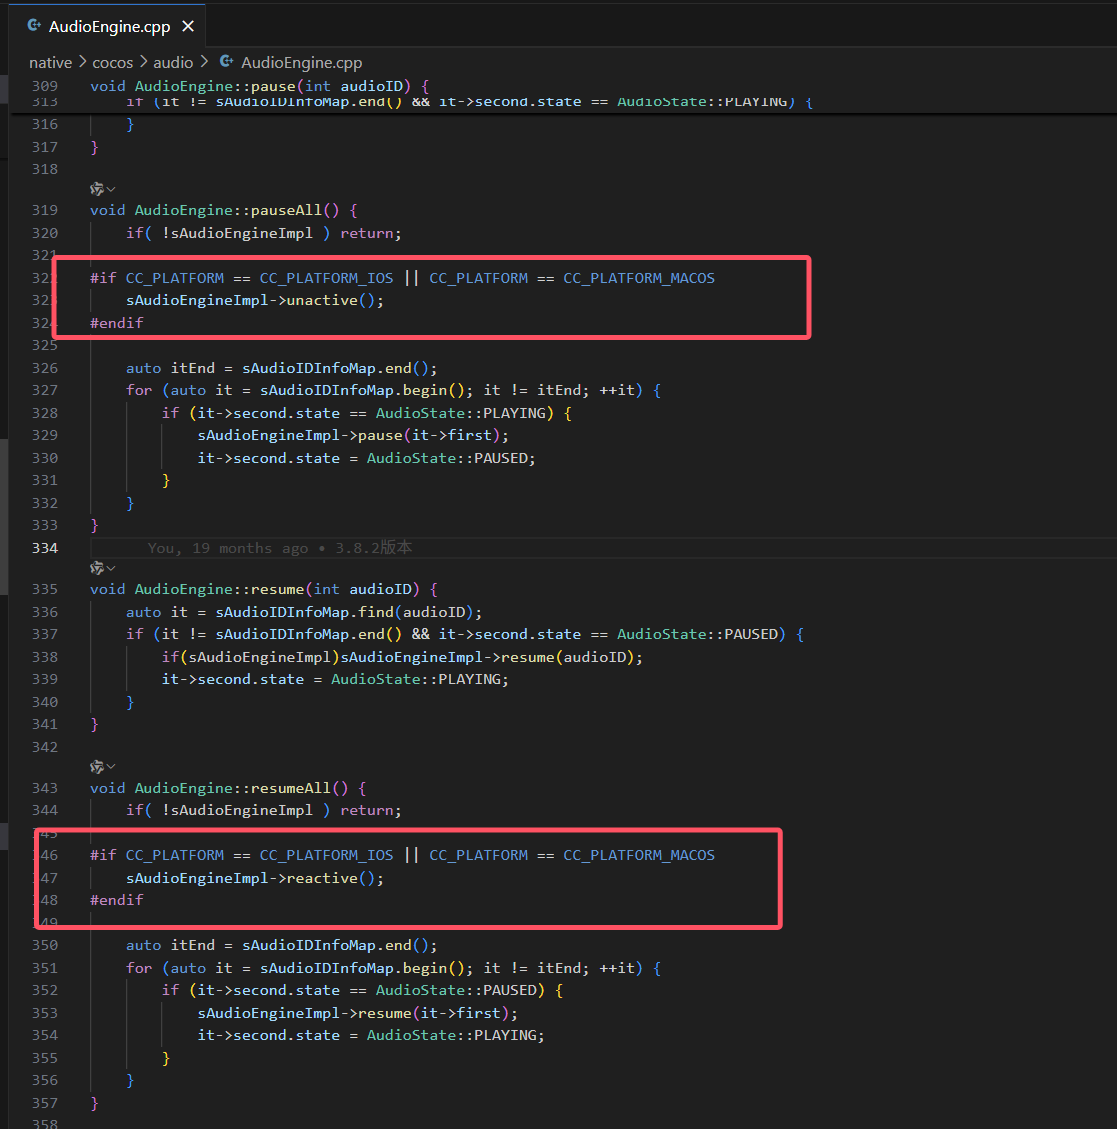Click line number 334 in the gutter
Screen dimensions: 1117x1129
click(x=45, y=548)
